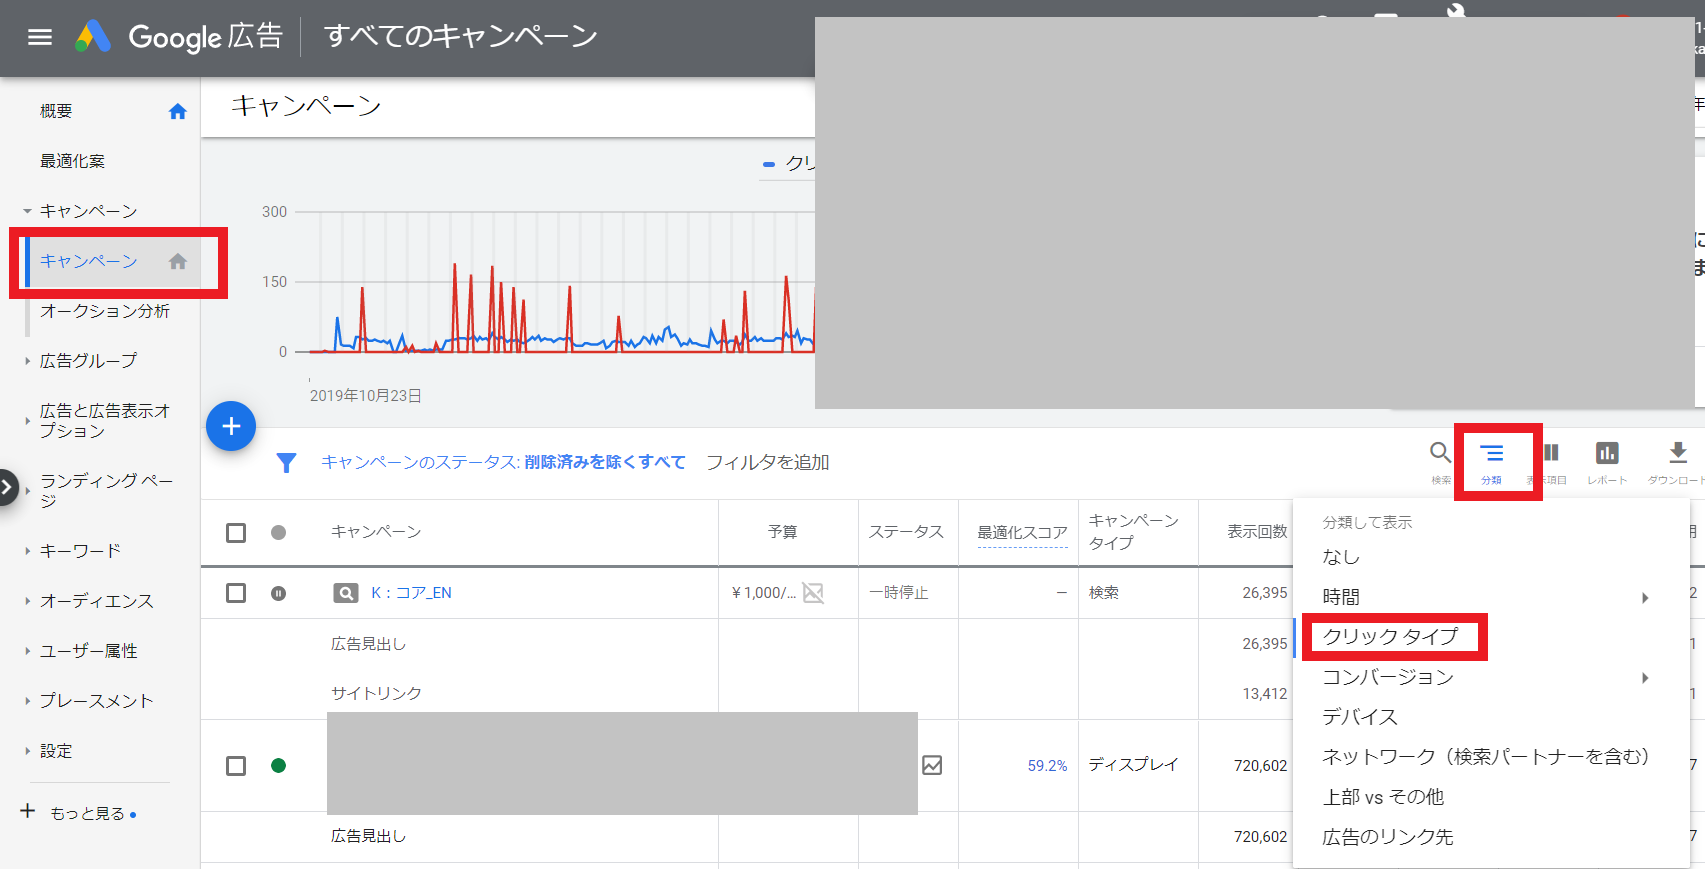Image resolution: width=1705 pixels, height=869 pixels.
Task: Expand キーワード in the sidebar
Action: coord(27,551)
